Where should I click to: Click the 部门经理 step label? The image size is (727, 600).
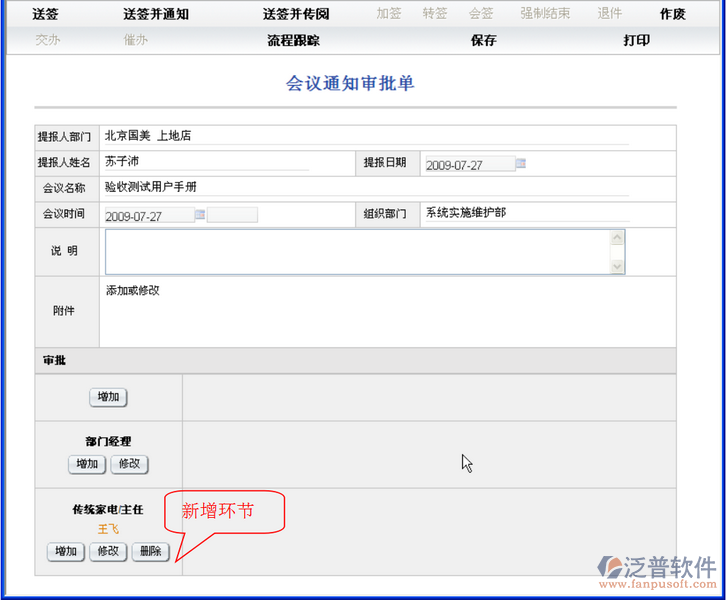click(x=108, y=441)
